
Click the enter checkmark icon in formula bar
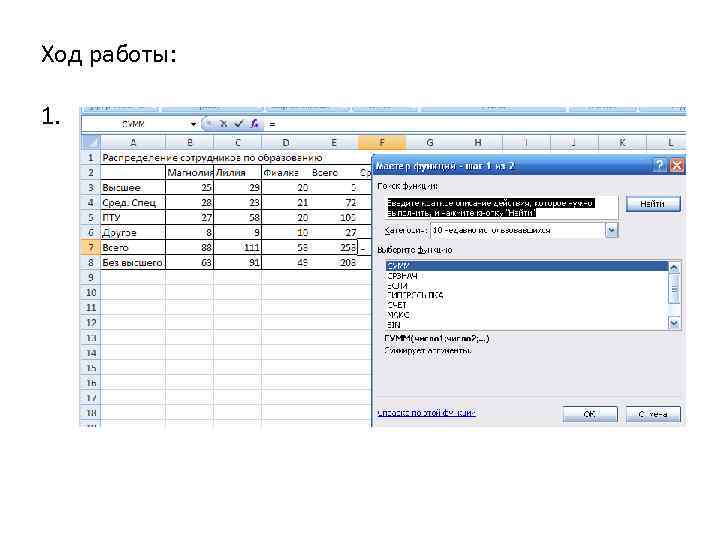[x=239, y=124]
